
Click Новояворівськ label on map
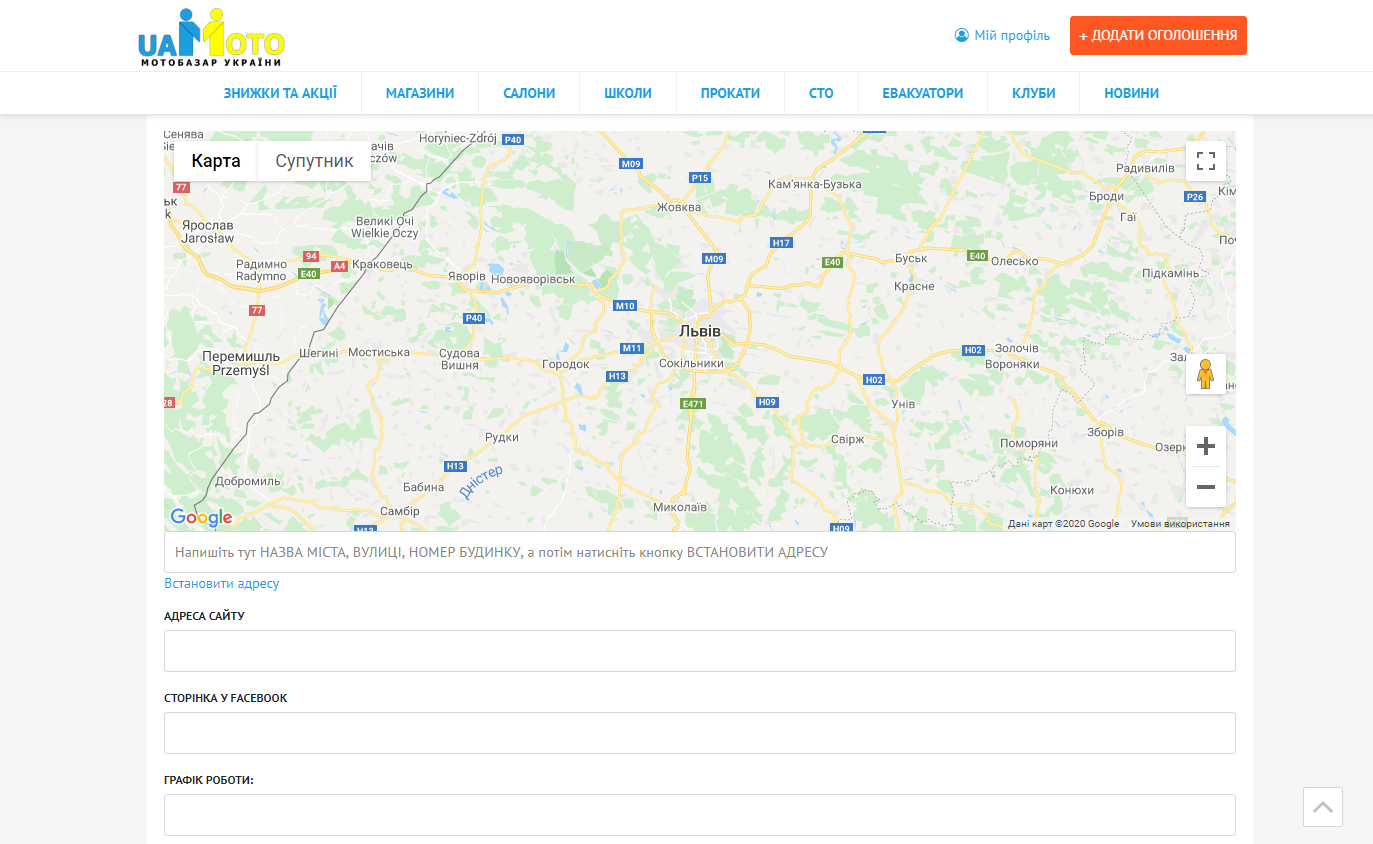[x=533, y=279]
